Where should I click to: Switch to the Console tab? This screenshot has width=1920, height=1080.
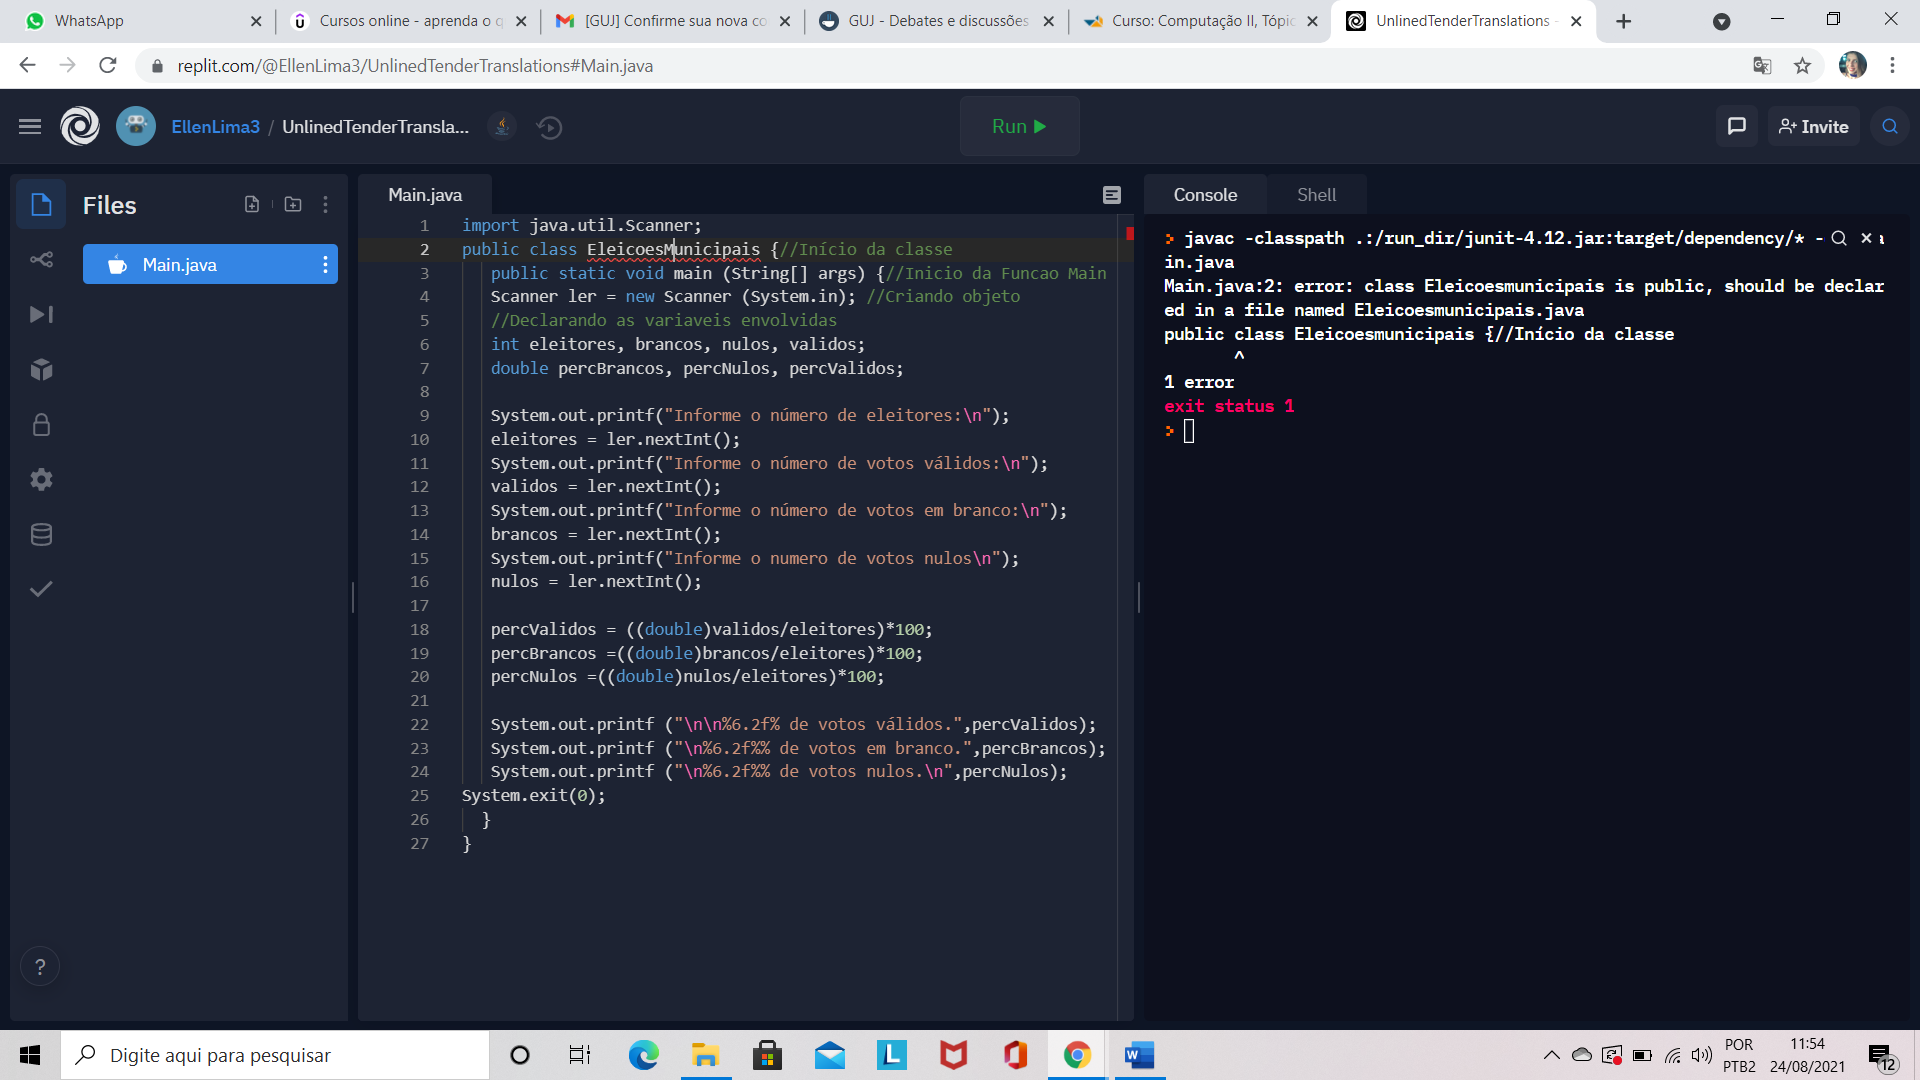tap(1205, 195)
